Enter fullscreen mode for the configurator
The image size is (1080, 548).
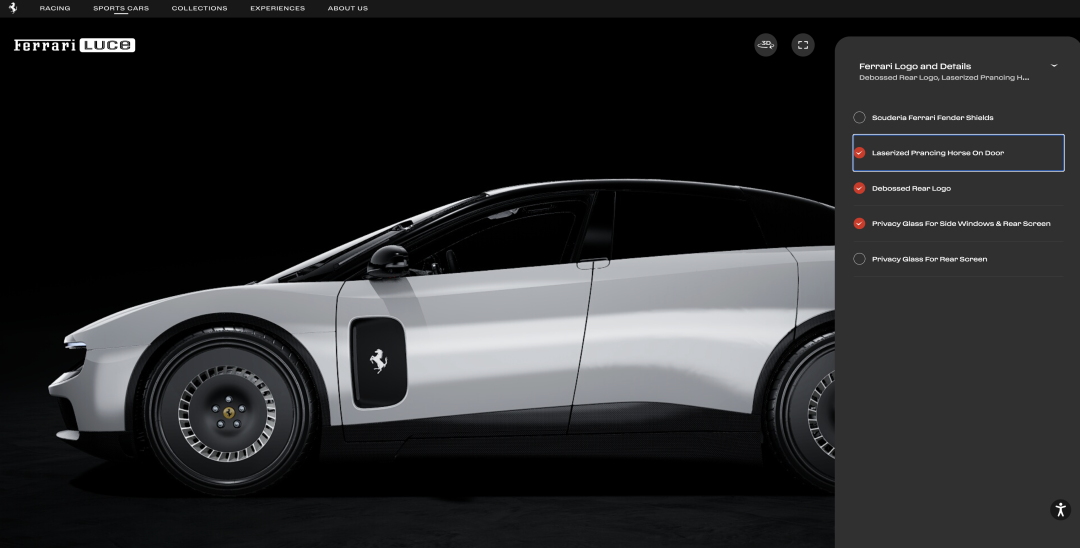[x=802, y=45]
